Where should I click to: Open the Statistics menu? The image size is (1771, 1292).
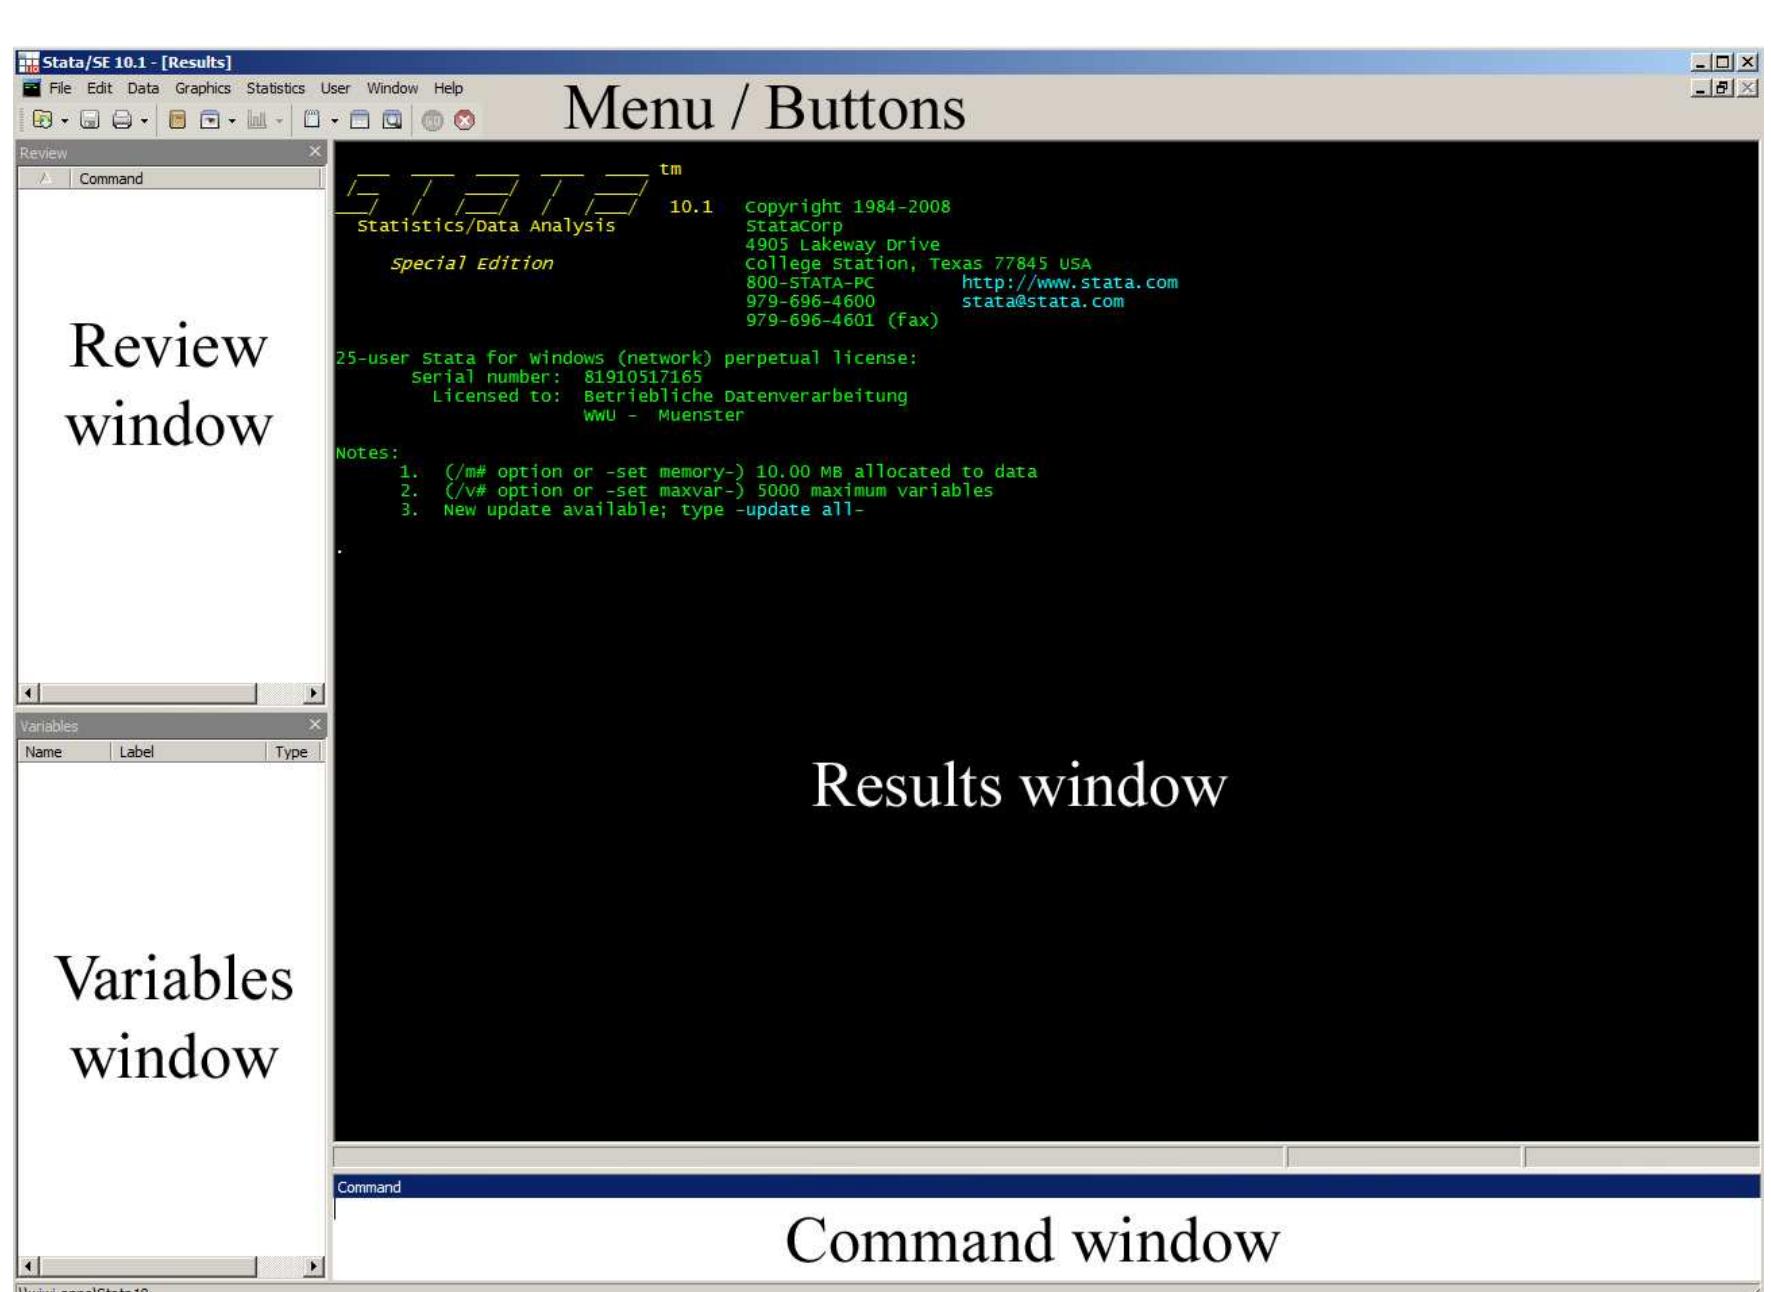[x=275, y=88]
